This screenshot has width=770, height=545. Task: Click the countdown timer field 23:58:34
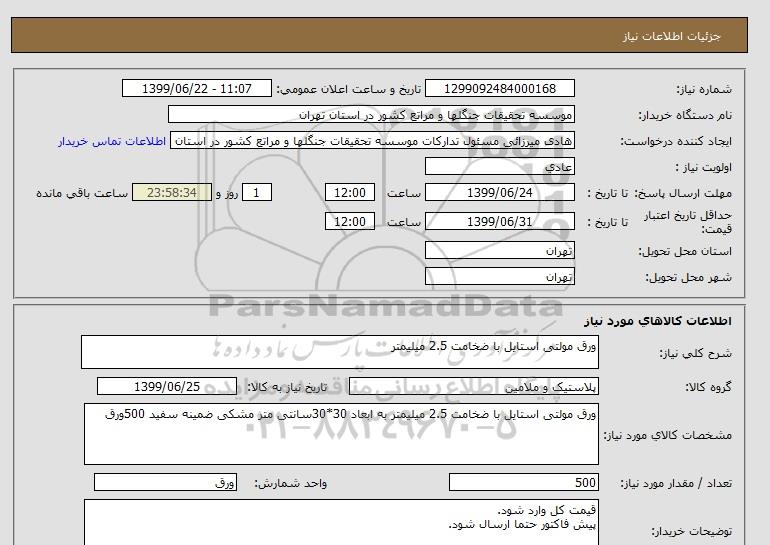172,192
